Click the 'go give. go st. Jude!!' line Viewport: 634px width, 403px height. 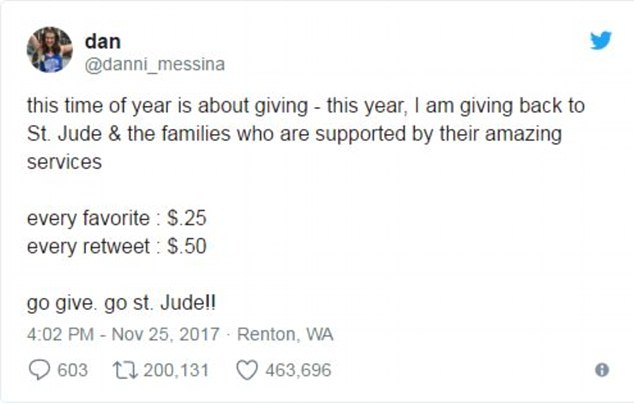click(121, 303)
